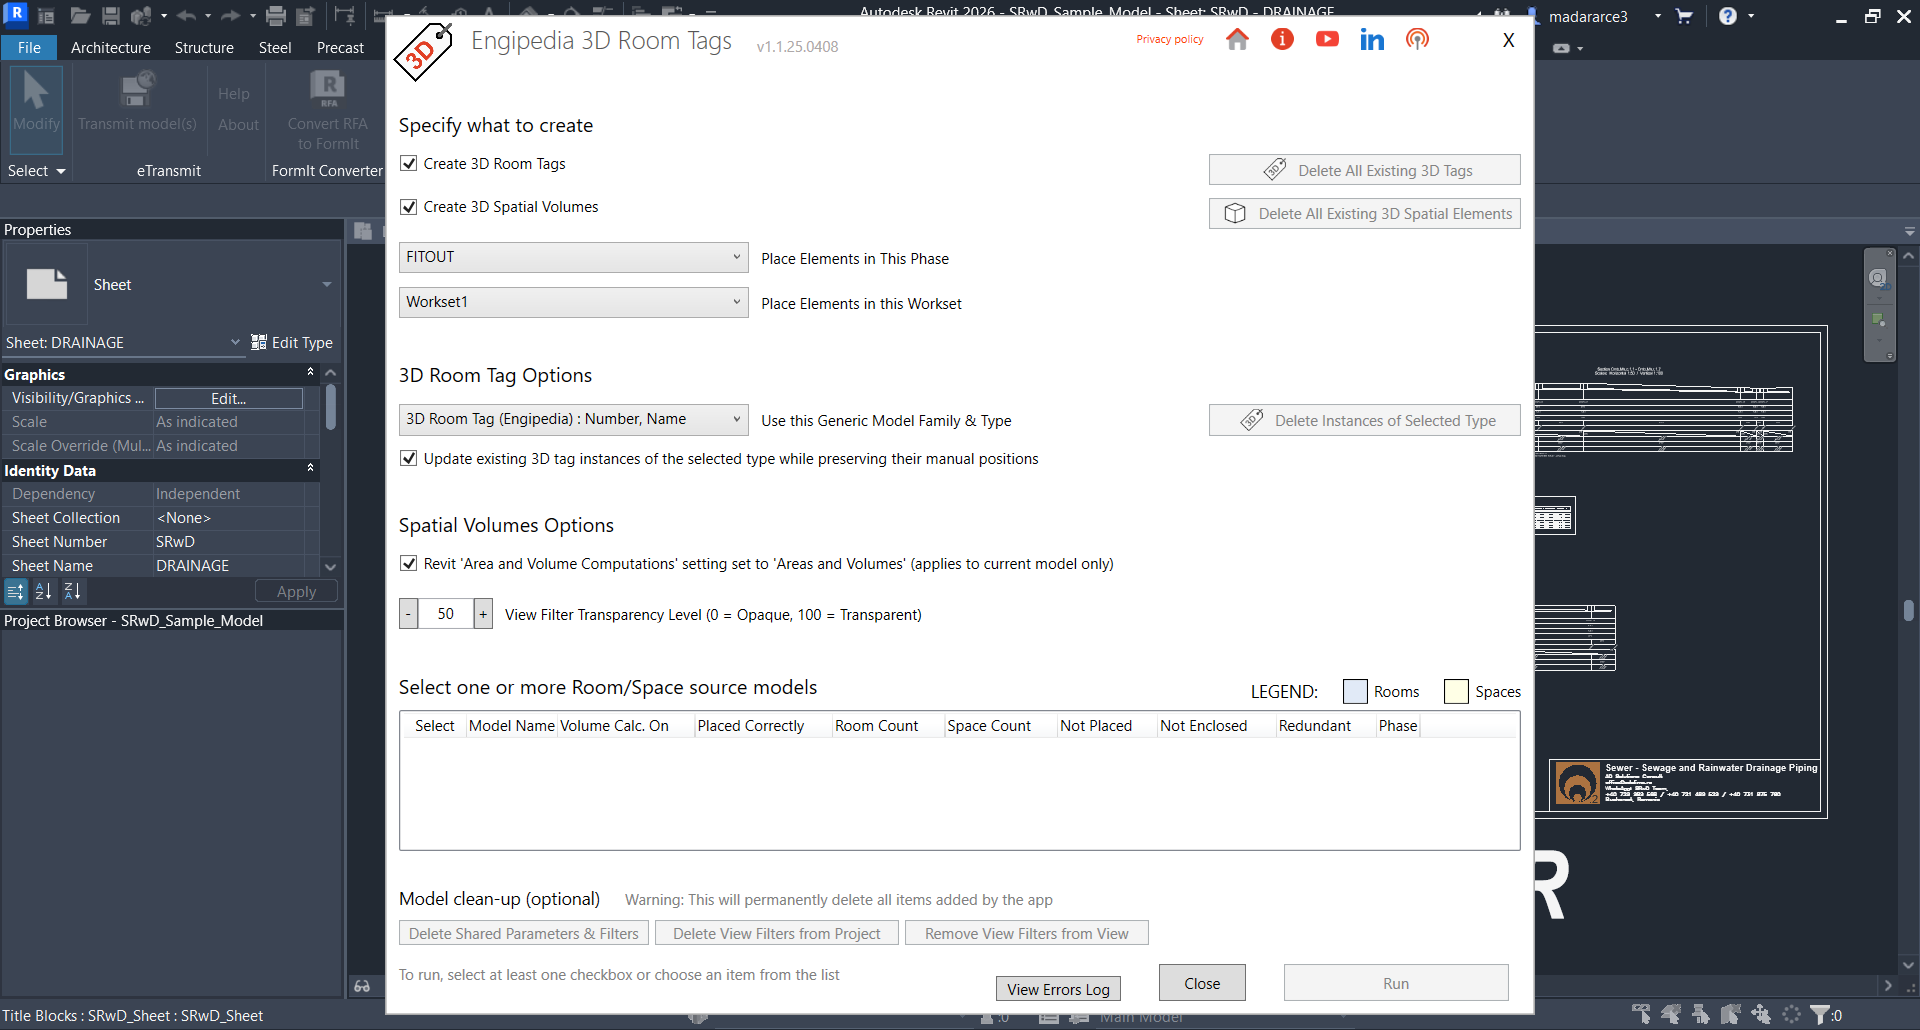Click Edit Type in Properties panel
Screen dimensions: 1920x1030
coord(292,342)
